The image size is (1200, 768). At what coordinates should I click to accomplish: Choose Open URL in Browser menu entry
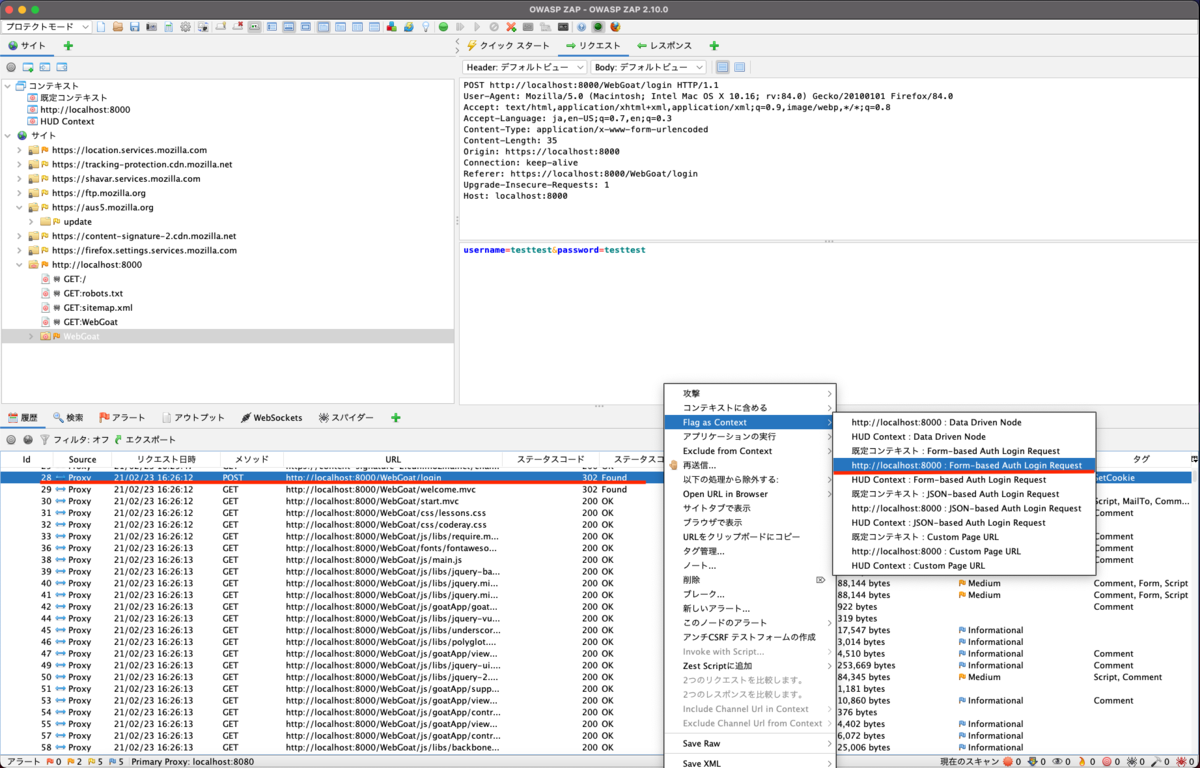point(750,494)
